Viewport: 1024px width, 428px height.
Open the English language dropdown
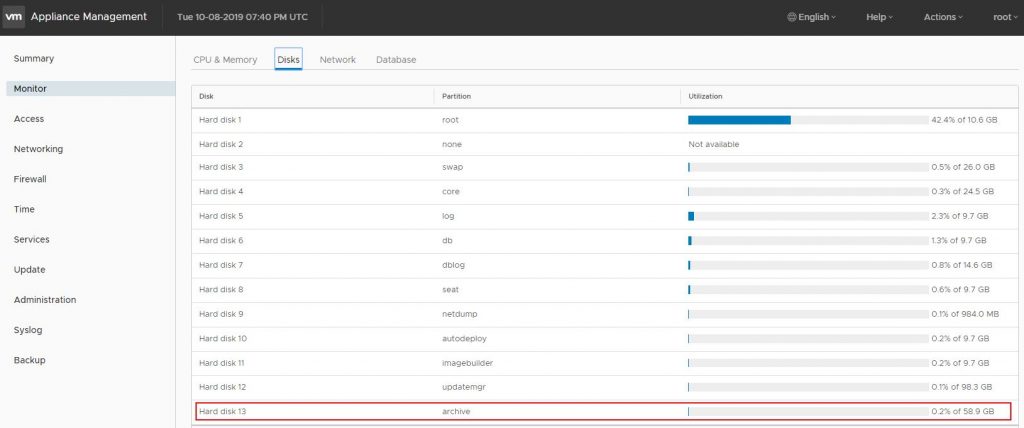click(x=811, y=17)
